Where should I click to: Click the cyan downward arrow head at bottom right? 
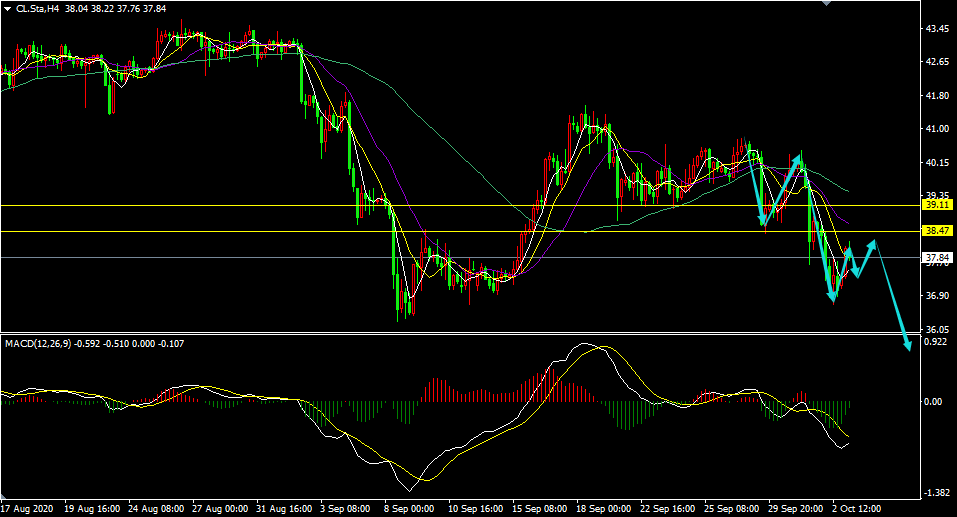(x=907, y=345)
